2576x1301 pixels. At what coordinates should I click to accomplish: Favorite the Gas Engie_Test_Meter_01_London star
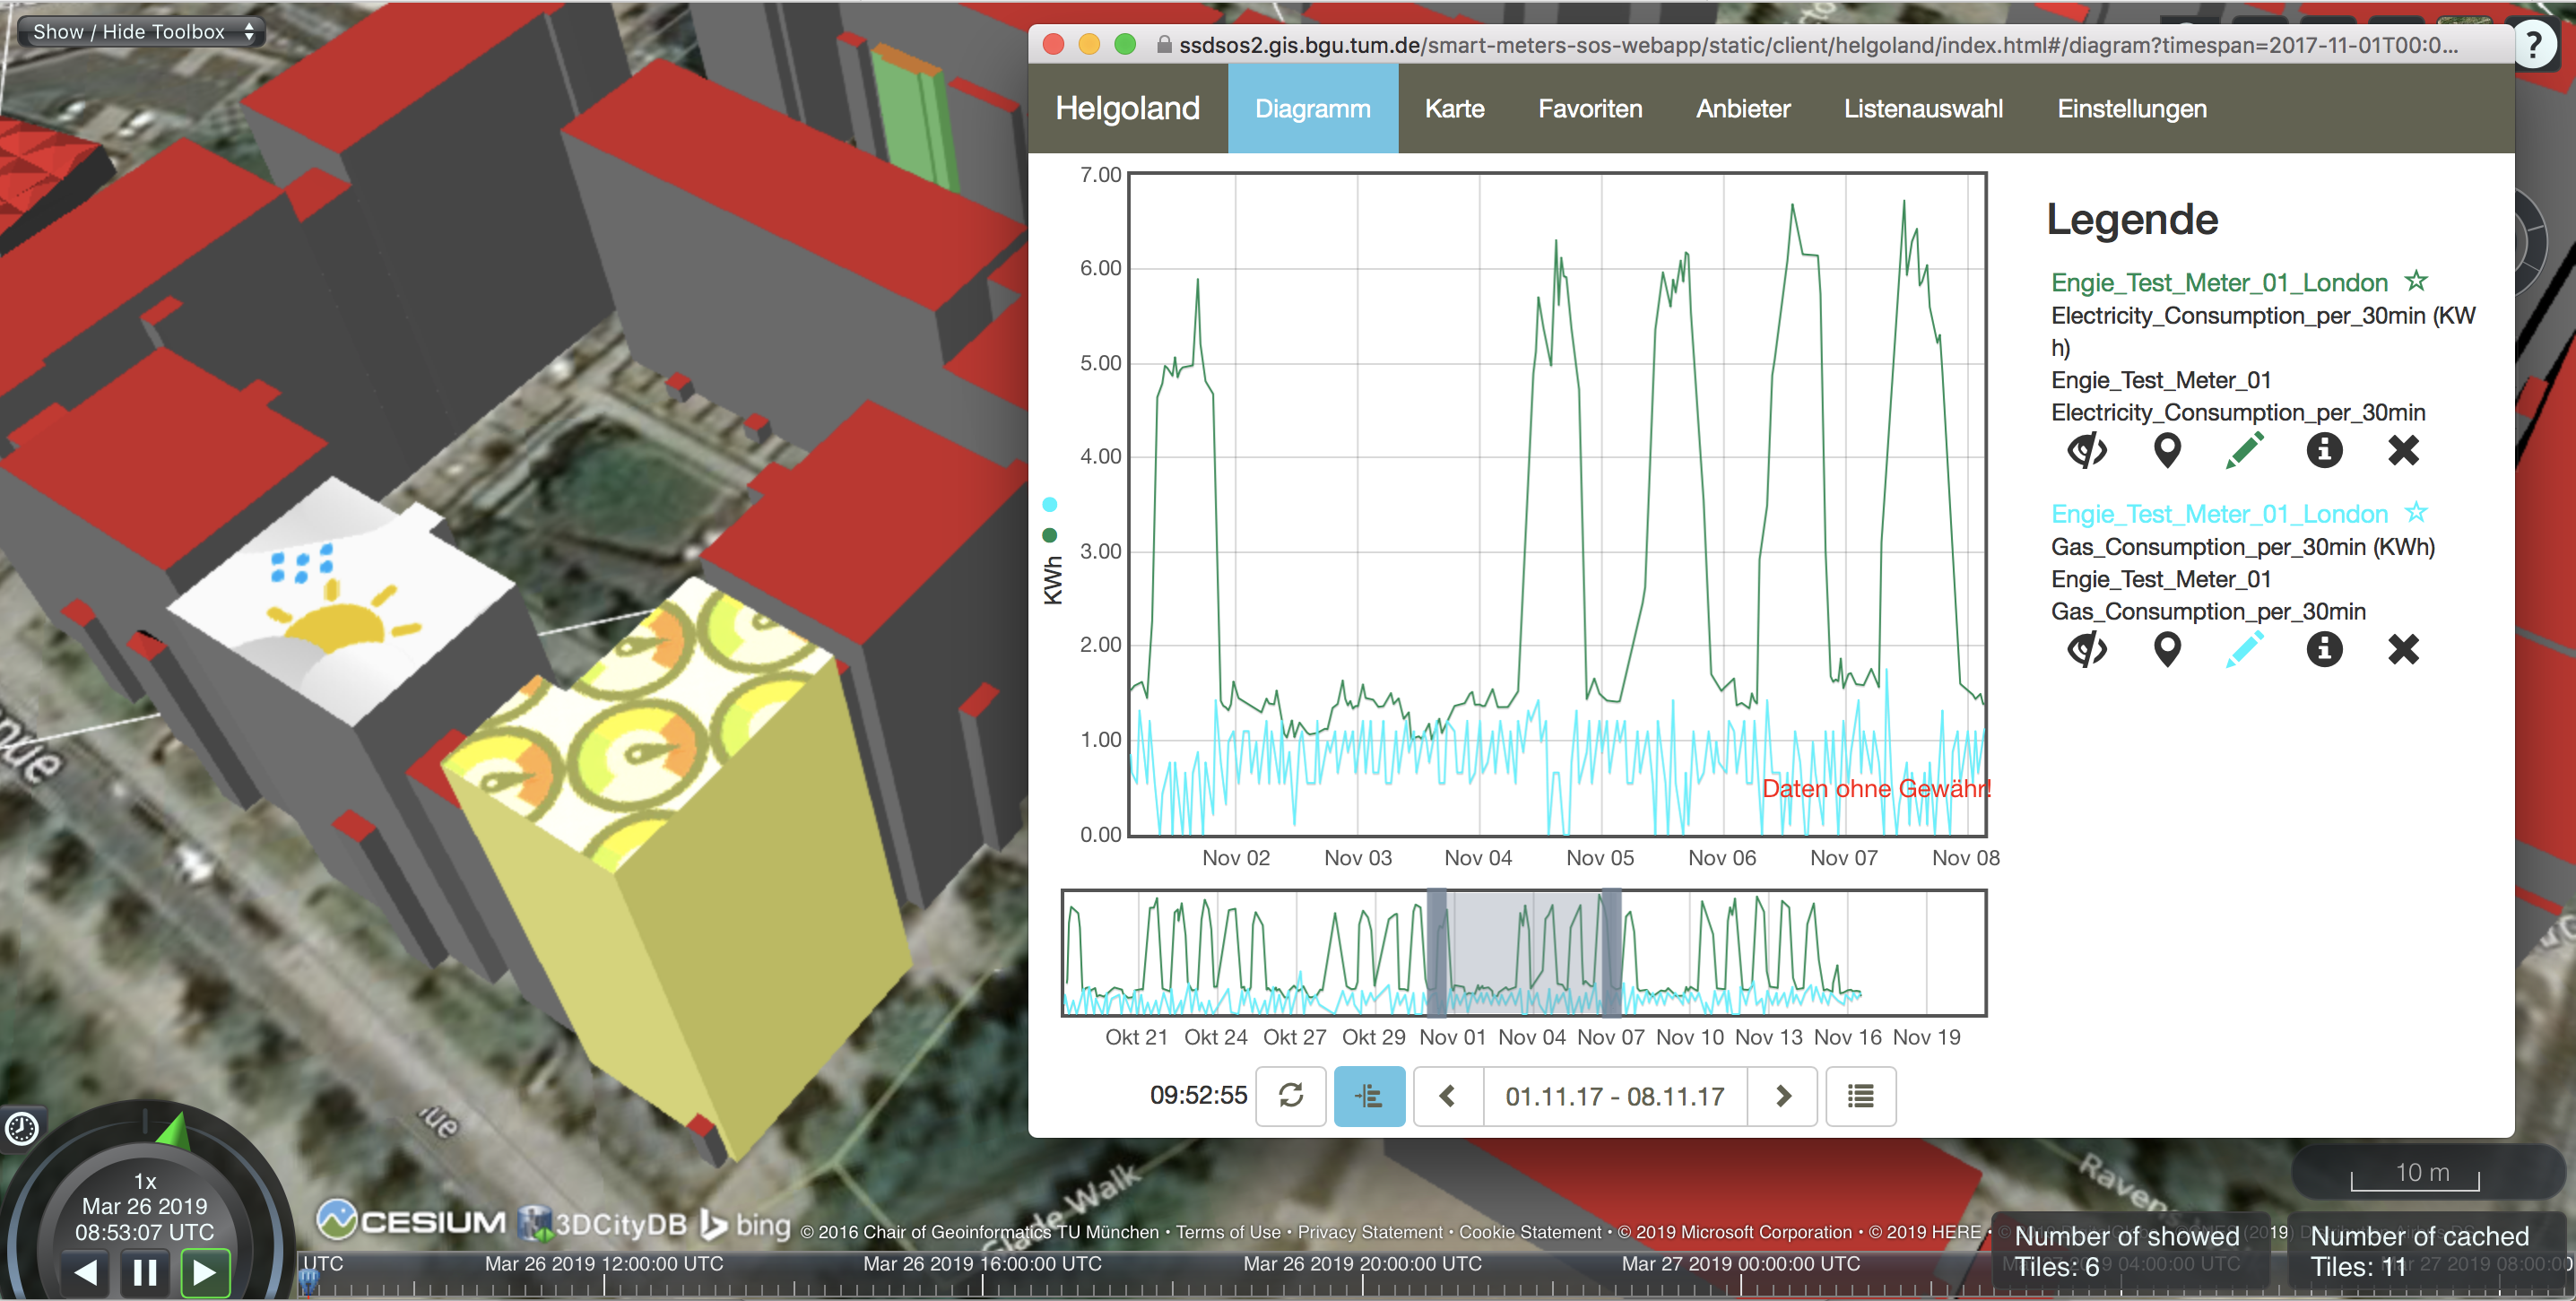pos(2416,512)
